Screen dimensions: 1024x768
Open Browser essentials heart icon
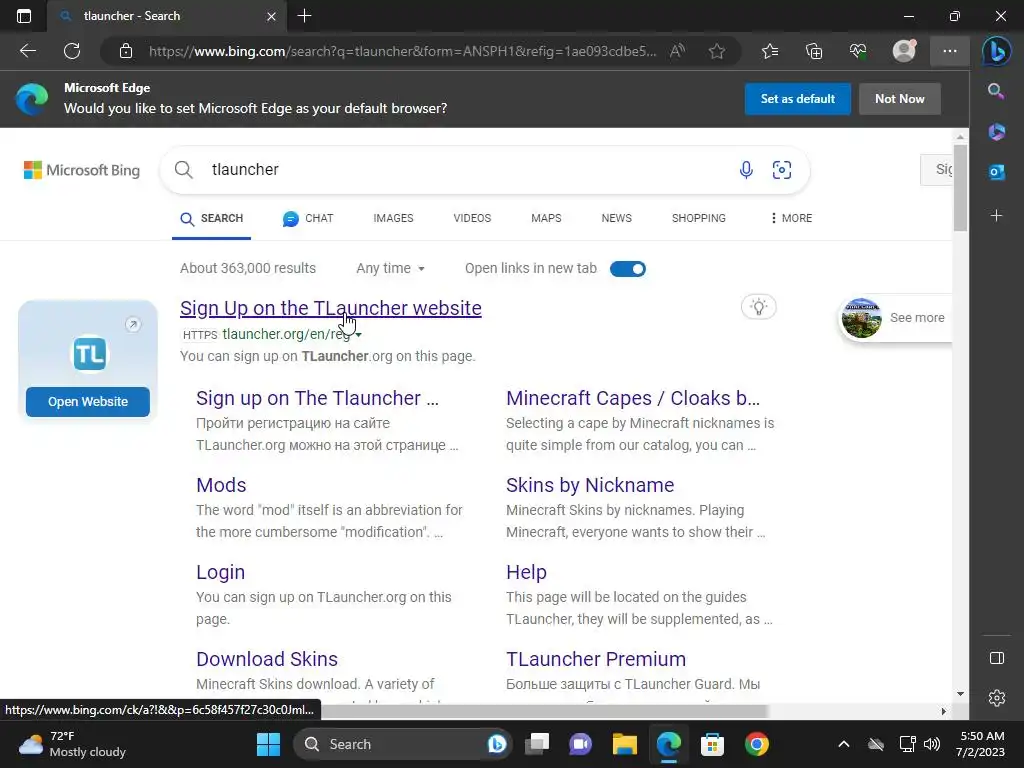pos(858,51)
